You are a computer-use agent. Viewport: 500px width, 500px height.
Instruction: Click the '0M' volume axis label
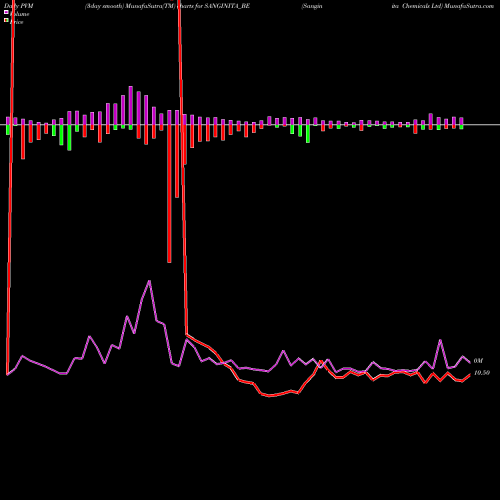coord(478,361)
